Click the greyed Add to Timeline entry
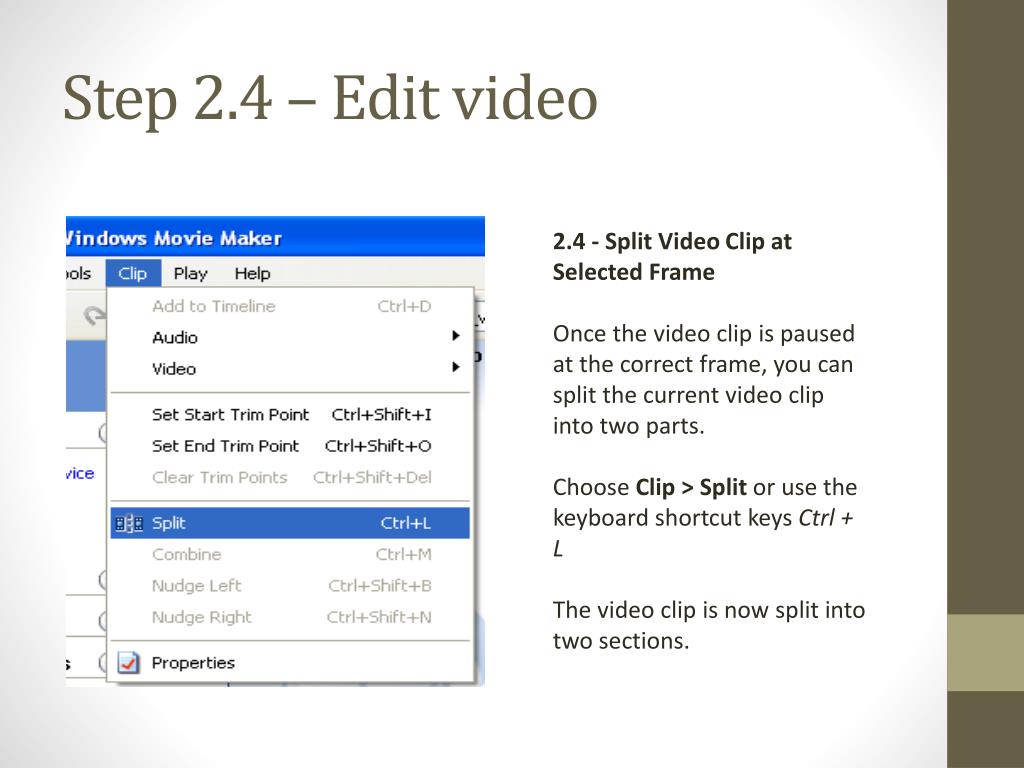The image size is (1024, 768). pos(290,306)
